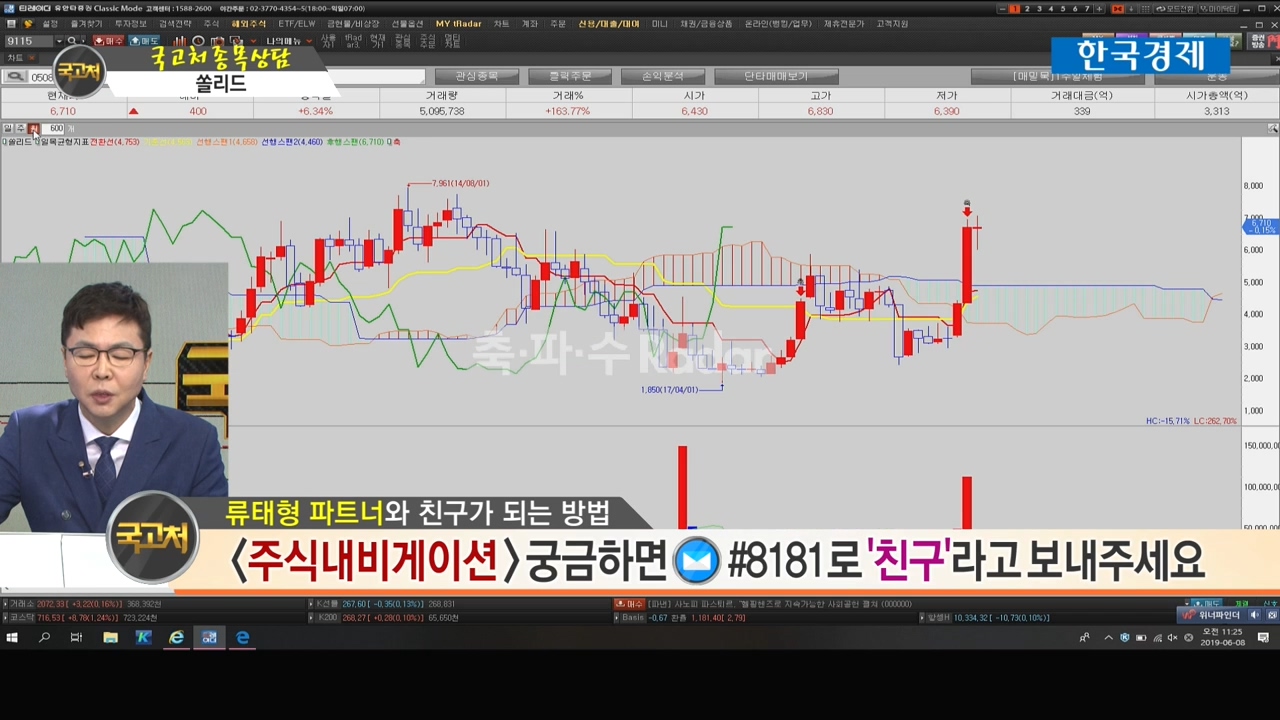Open the Edge browser on taskbar
The image size is (1280, 720).
(242, 637)
